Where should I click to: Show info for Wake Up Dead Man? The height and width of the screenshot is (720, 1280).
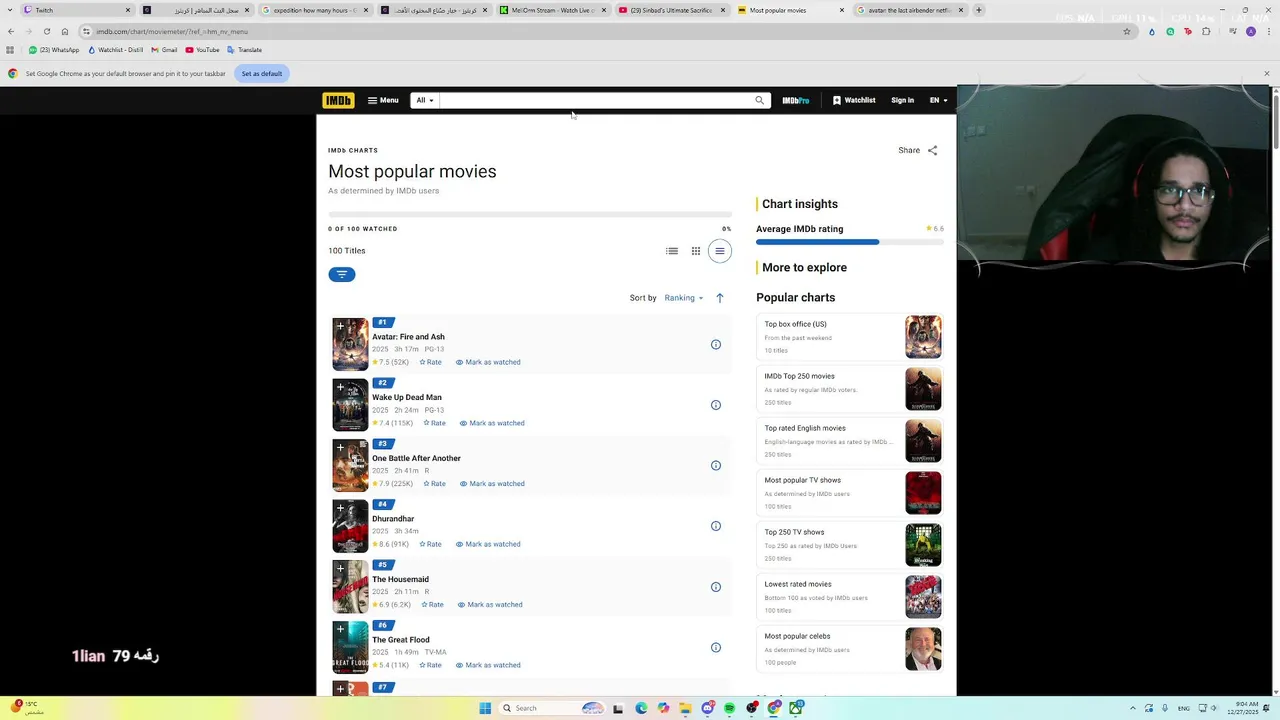click(x=716, y=405)
